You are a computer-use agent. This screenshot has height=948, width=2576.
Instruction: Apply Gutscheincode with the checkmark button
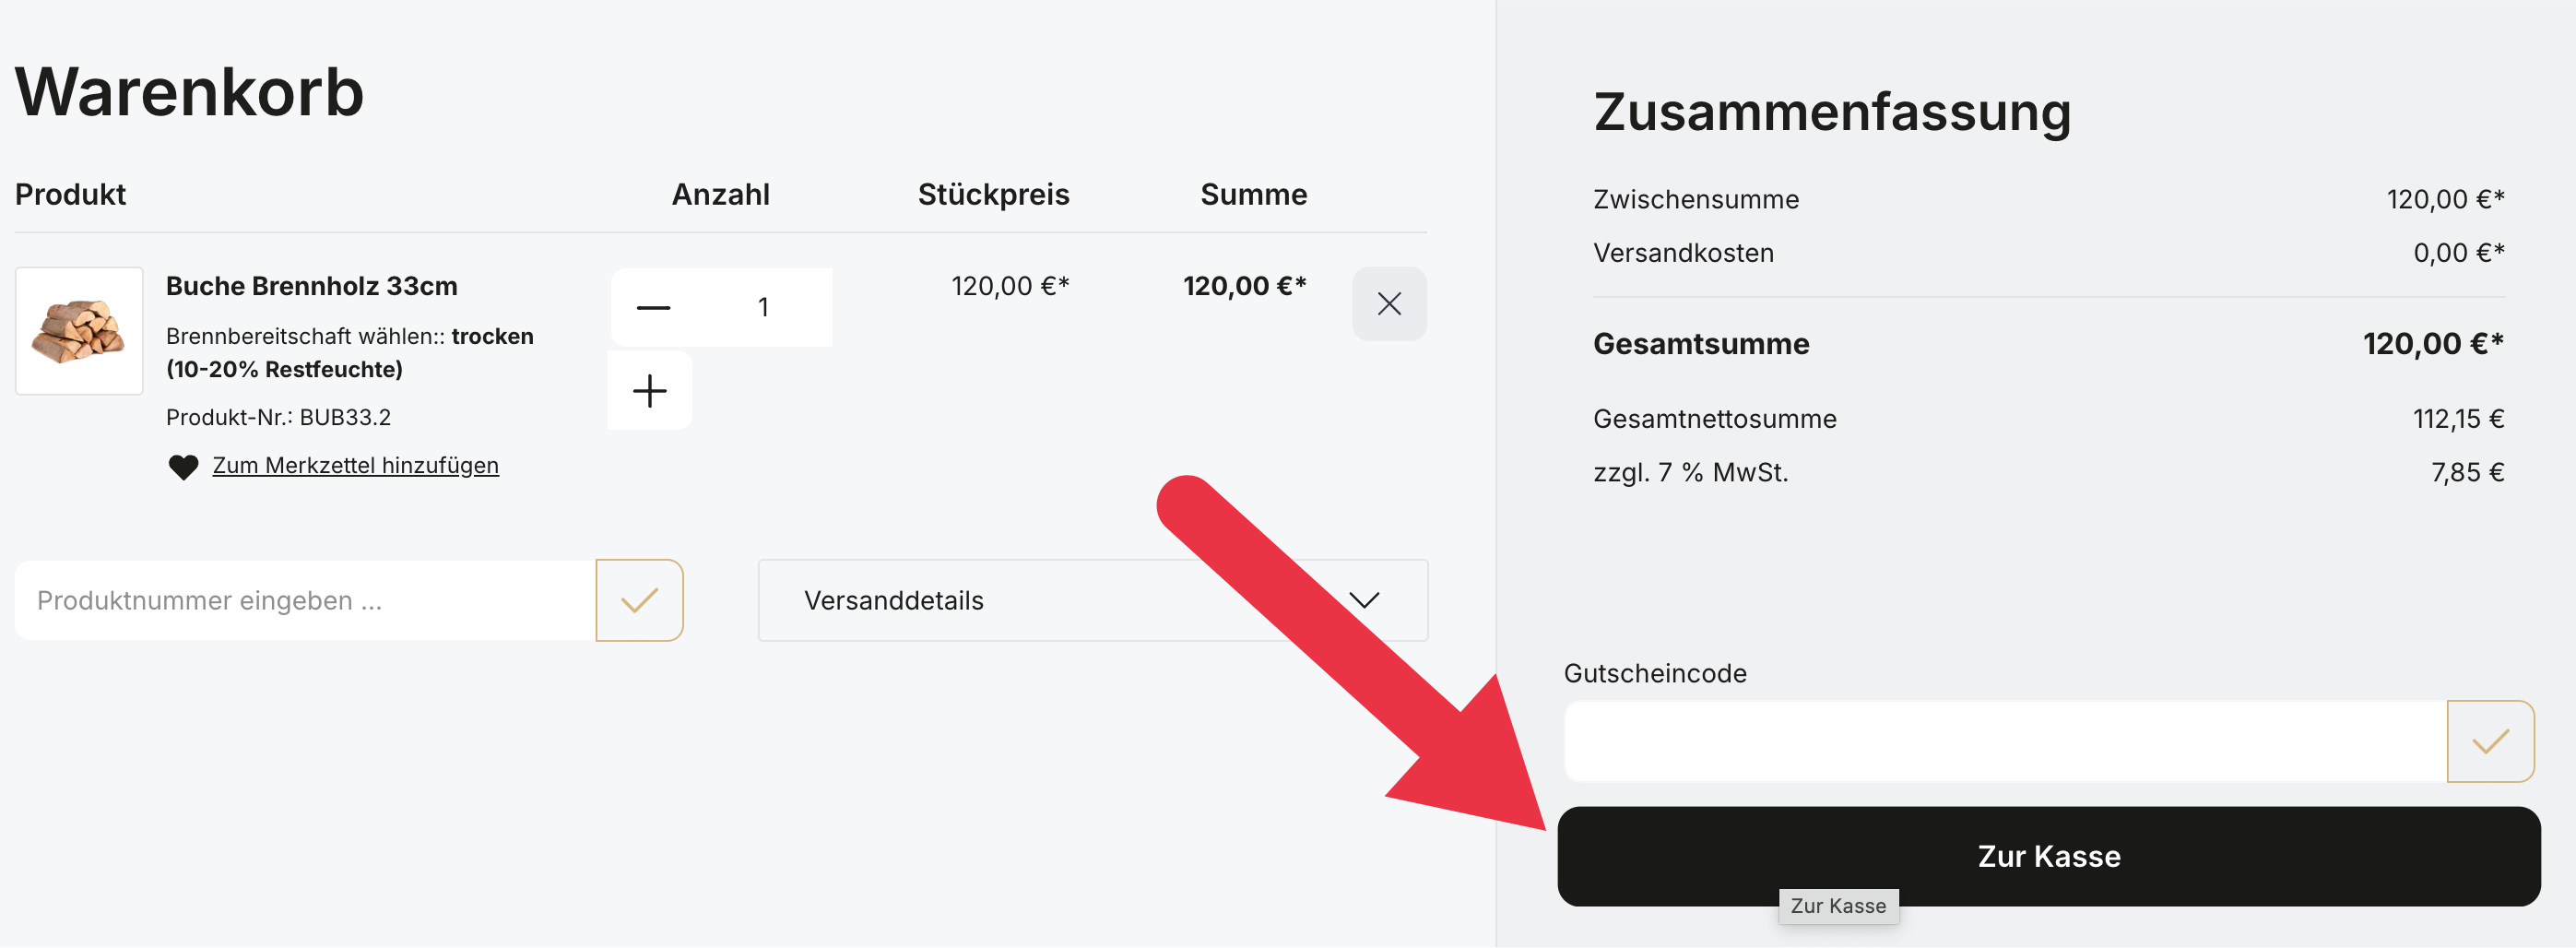click(x=2489, y=741)
